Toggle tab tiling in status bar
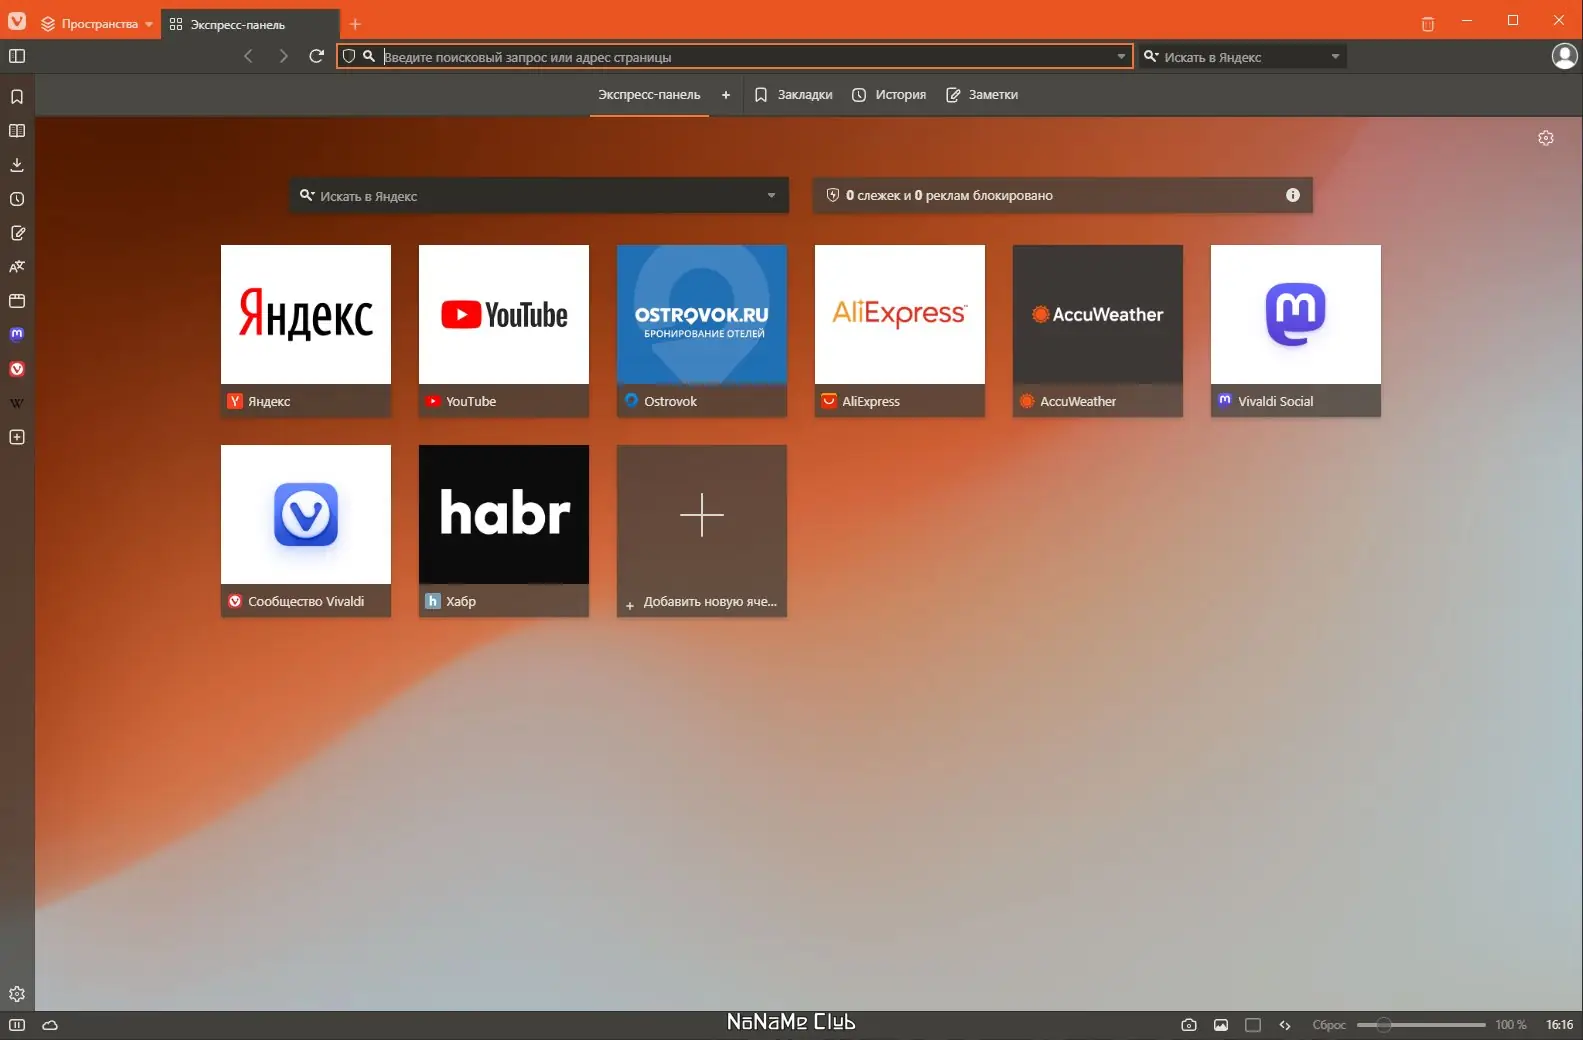1583x1040 pixels. (1253, 1025)
